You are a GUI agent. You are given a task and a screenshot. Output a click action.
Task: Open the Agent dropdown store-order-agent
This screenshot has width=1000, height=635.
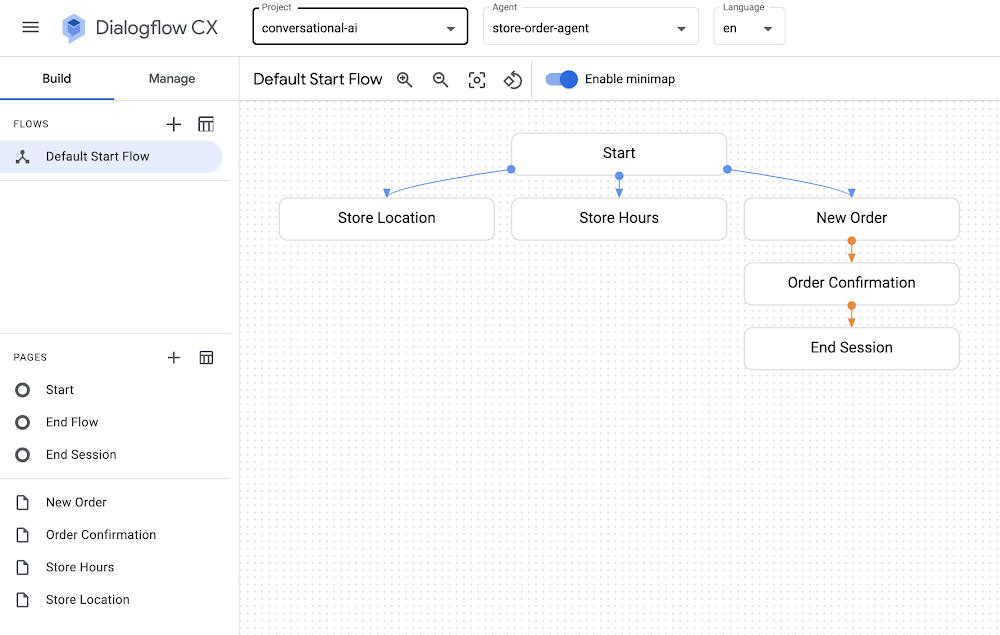591,27
